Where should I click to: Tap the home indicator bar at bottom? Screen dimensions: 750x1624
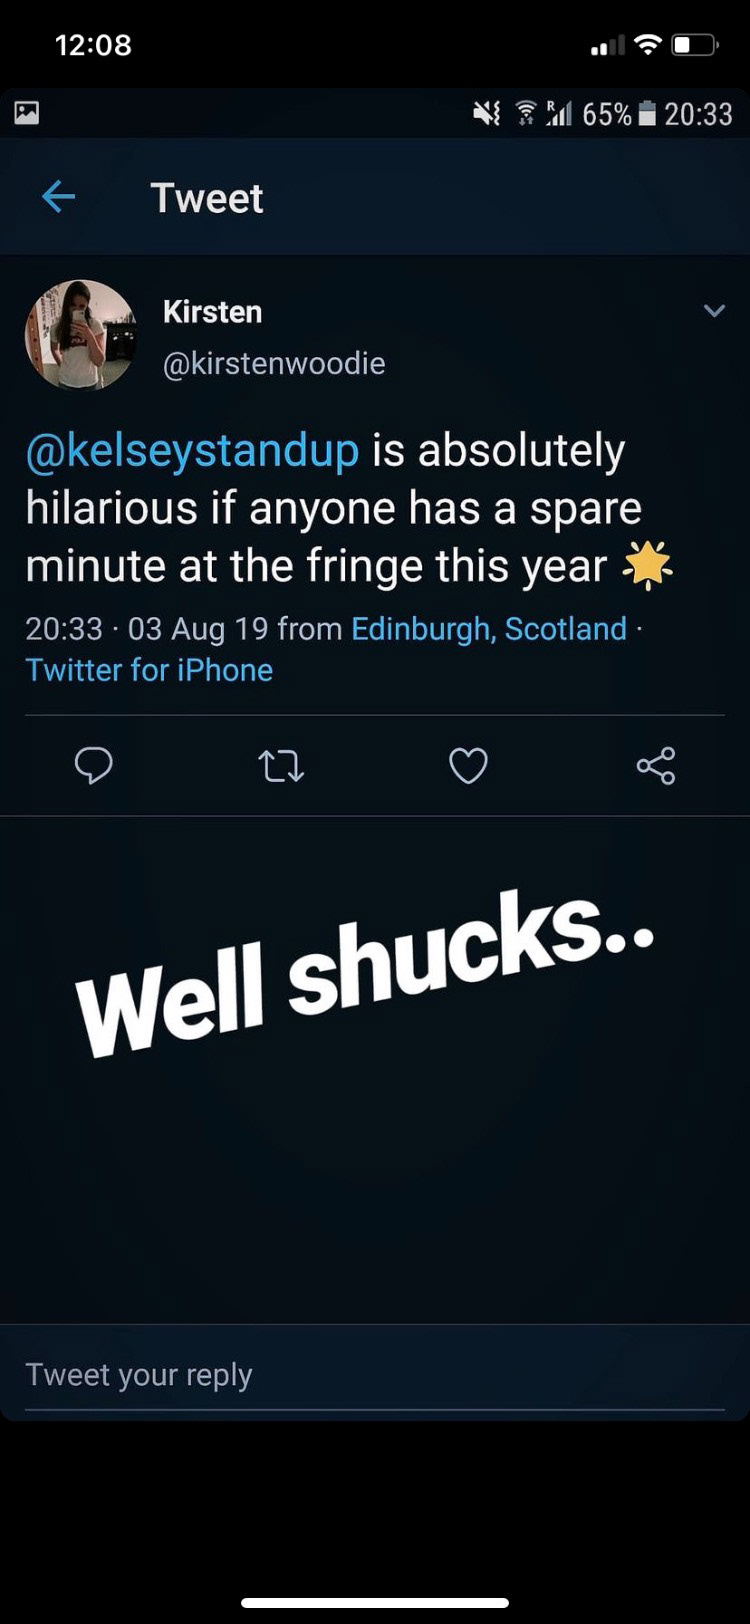pyautogui.click(x=375, y=1602)
